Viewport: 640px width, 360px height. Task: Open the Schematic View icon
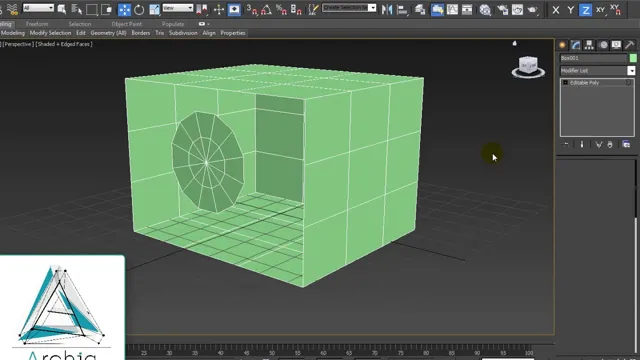click(467, 9)
